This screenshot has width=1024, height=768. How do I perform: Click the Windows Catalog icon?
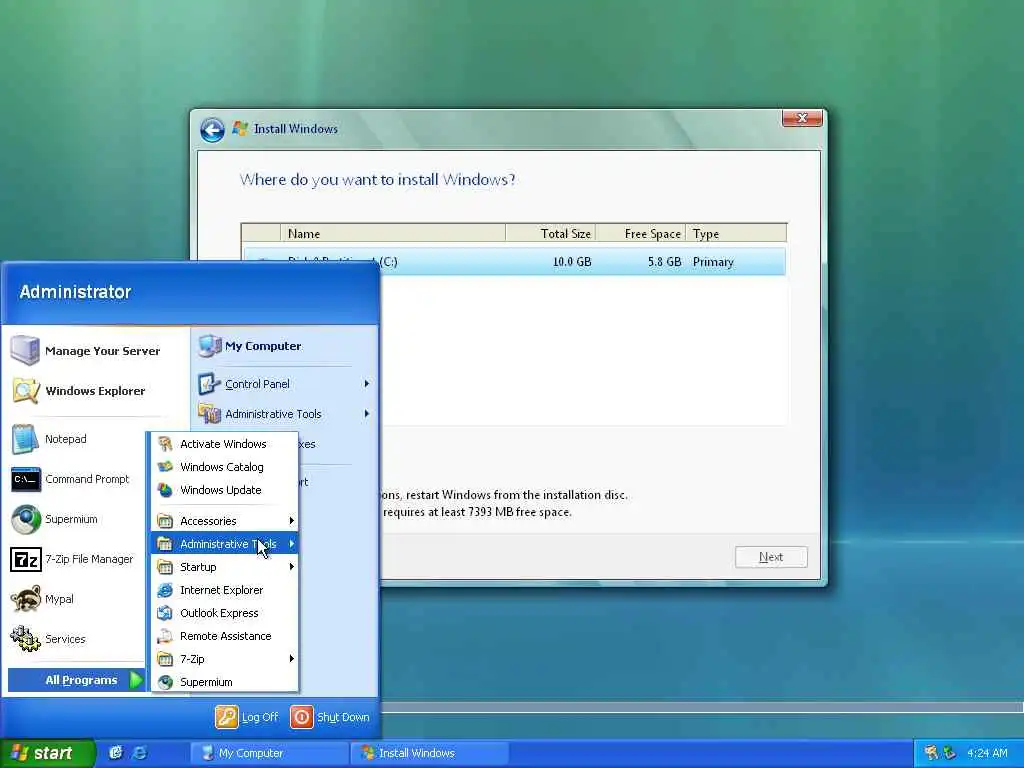point(165,467)
